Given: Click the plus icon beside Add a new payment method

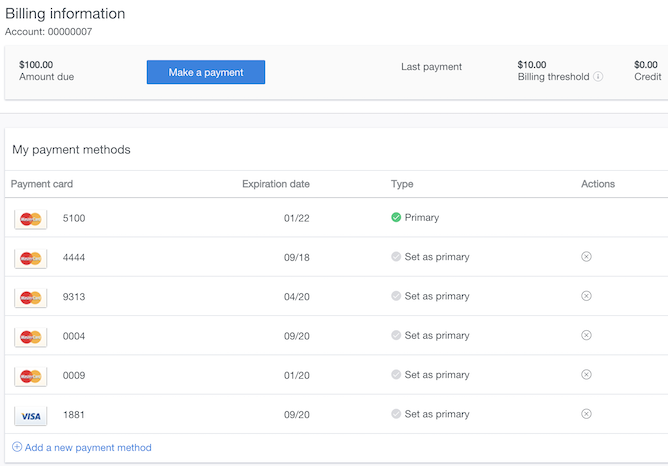Looking at the screenshot, I should (17, 447).
